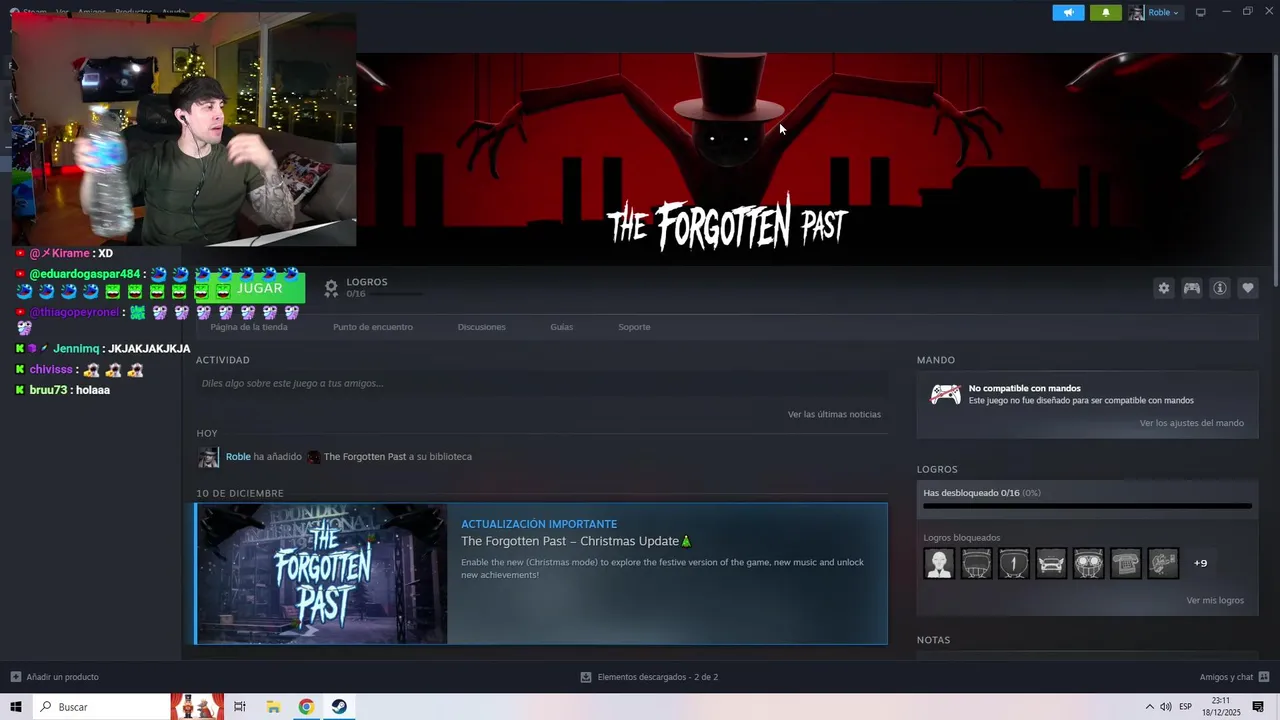1280x720 pixels.
Task: Open Elementos descargados downloads status
Action: (649, 677)
